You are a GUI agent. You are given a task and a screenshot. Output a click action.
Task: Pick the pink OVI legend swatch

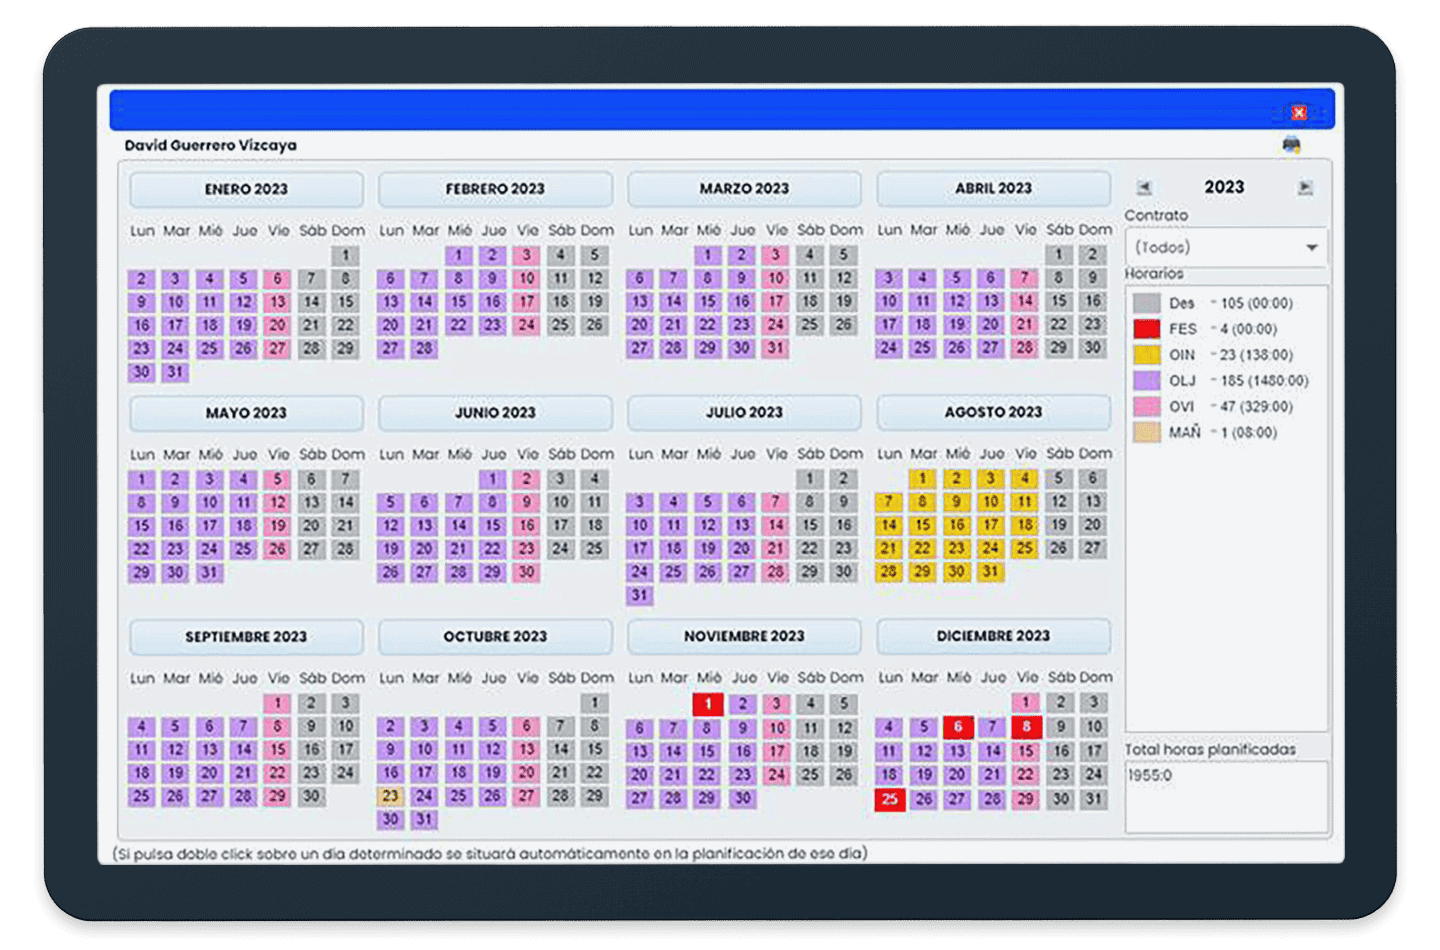pos(1146,407)
